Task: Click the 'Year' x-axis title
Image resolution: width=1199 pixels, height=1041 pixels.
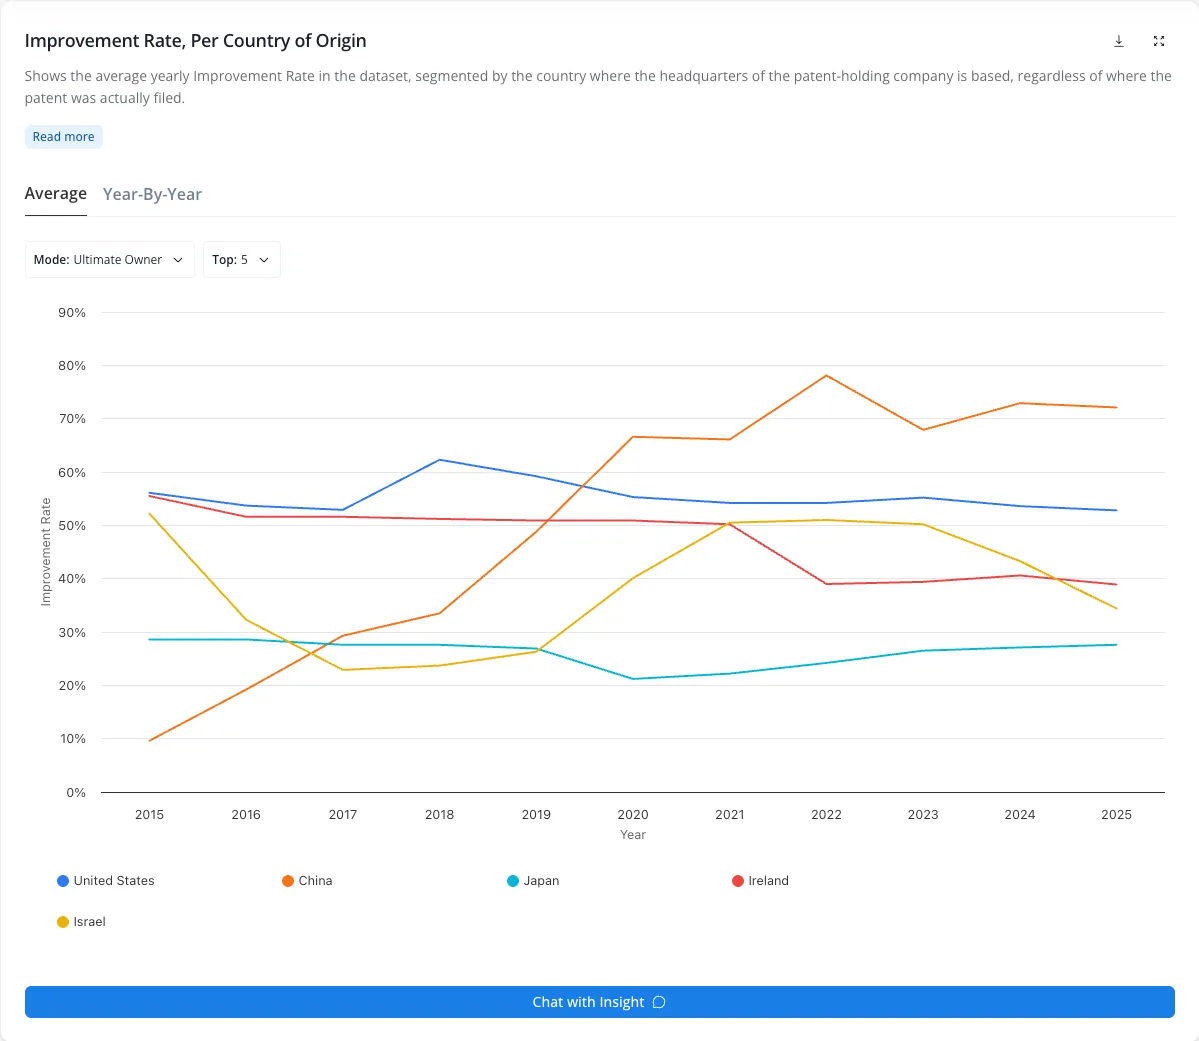Action: pyautogui.click(x=633, y=834)
